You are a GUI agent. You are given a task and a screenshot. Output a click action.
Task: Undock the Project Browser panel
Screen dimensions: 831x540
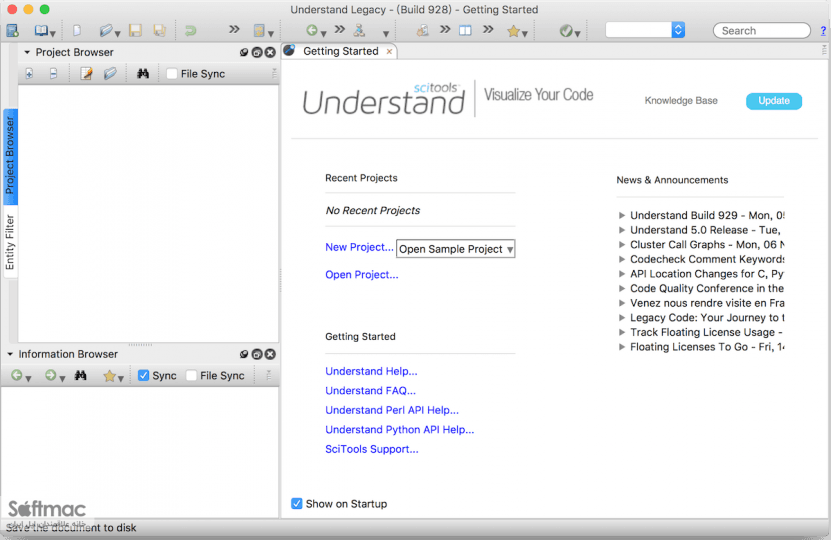click(257, 52)
